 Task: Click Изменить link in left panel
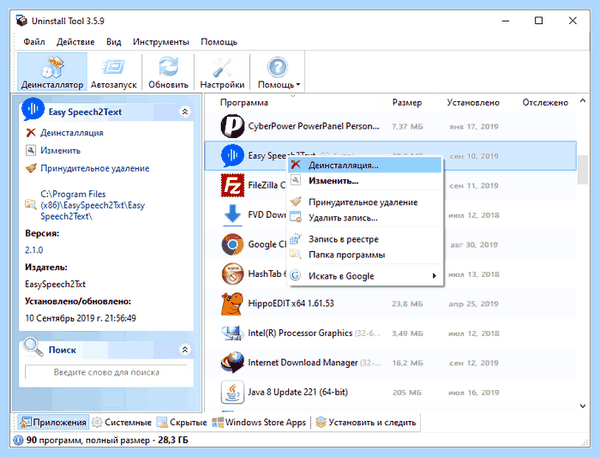tap(60, 150)
